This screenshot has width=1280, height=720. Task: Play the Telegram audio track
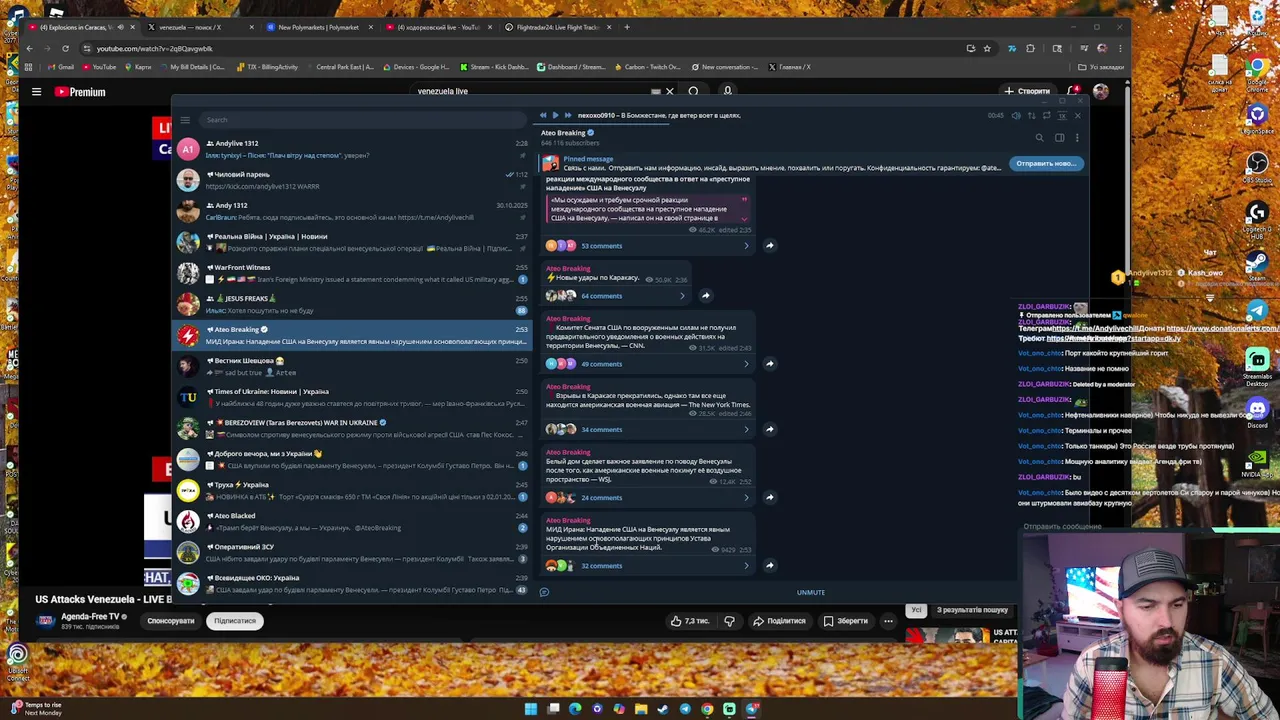pos(555,115)
